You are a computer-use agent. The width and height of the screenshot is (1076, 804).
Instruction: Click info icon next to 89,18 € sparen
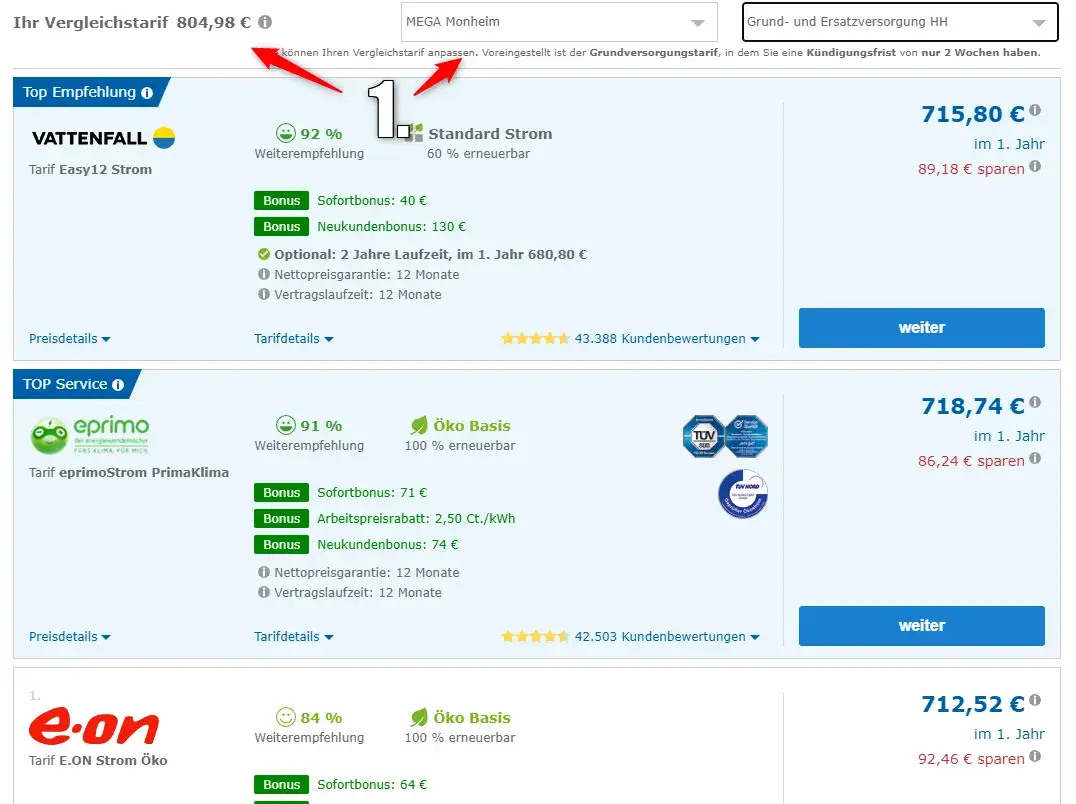[1035, 166]
